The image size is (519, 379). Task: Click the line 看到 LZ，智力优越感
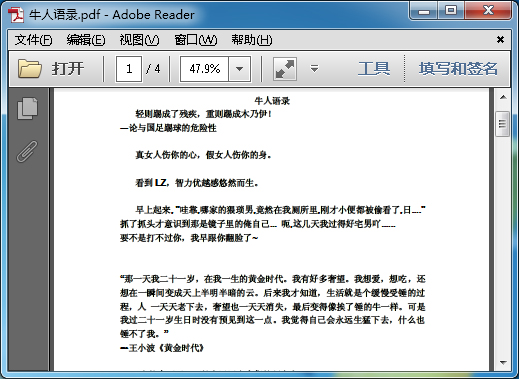coord(197,183)
